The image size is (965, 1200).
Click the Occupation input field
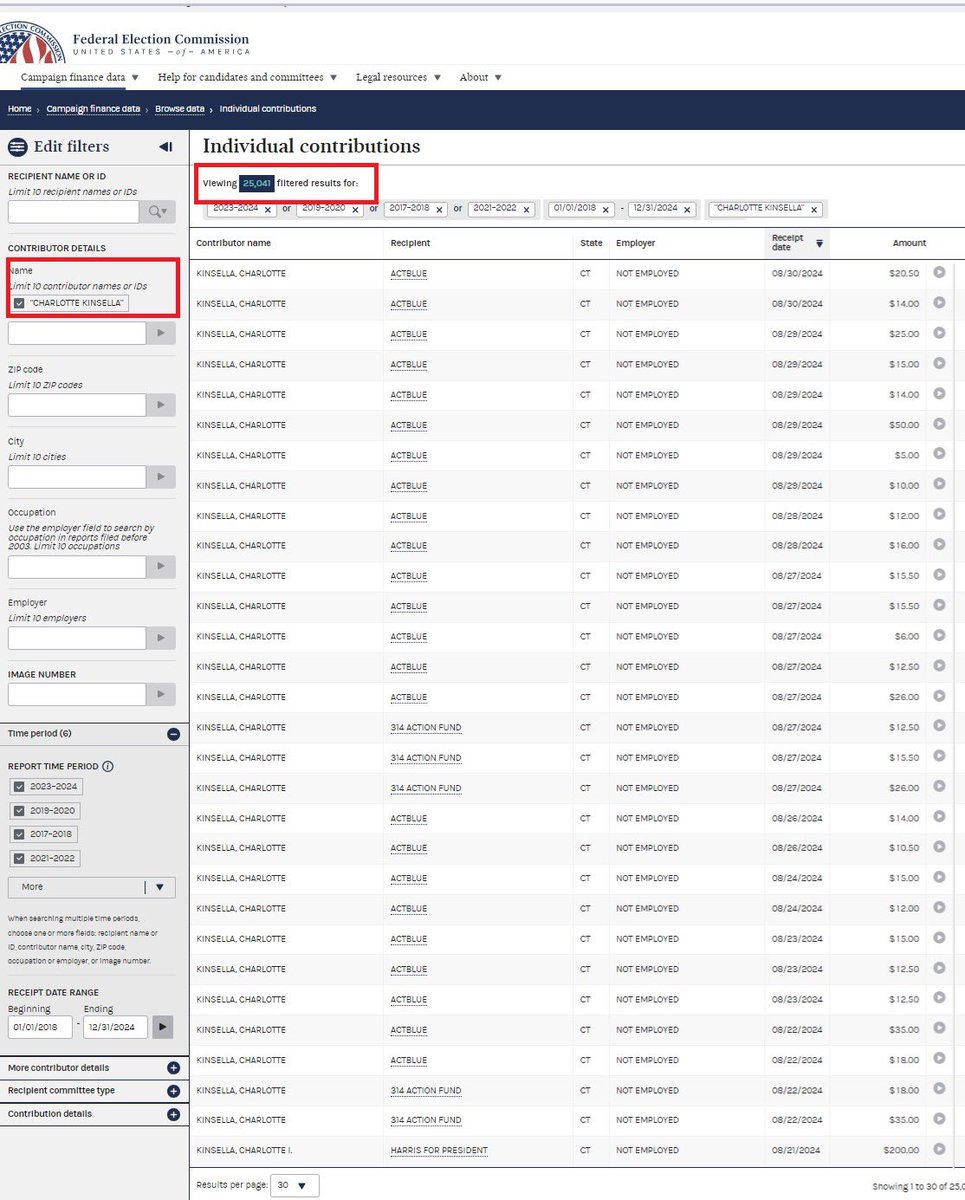(x=77, y=567)
